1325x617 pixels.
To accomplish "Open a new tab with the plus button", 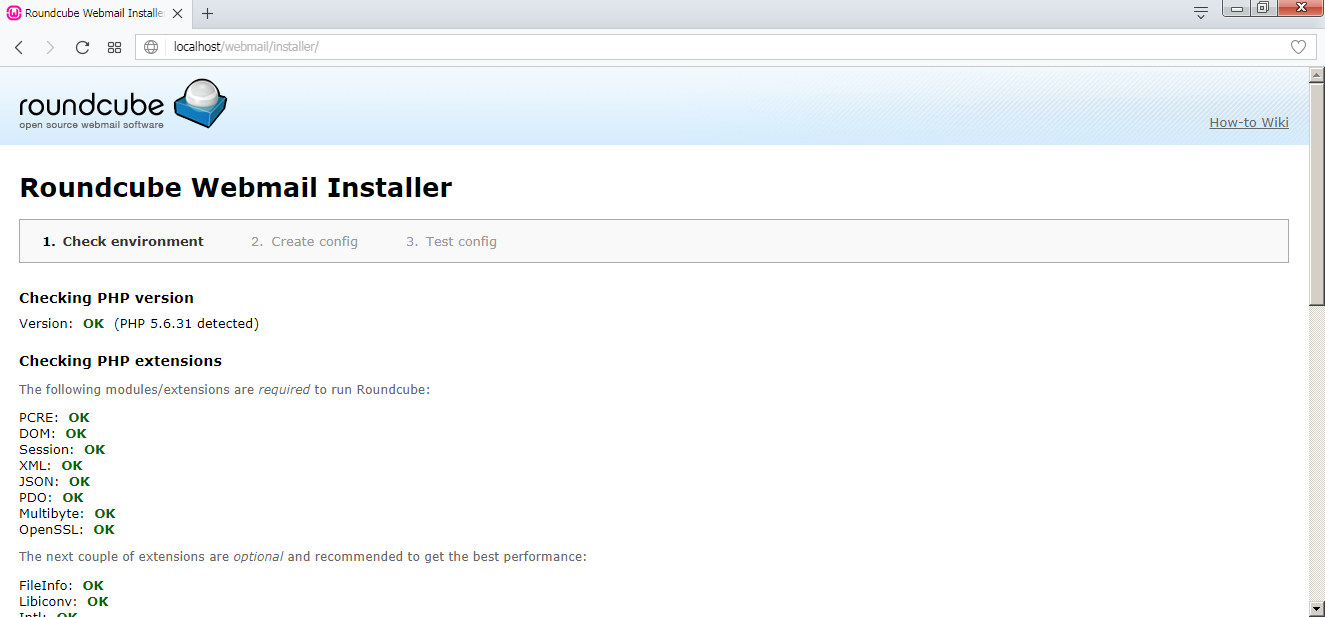I will point(206,14).
